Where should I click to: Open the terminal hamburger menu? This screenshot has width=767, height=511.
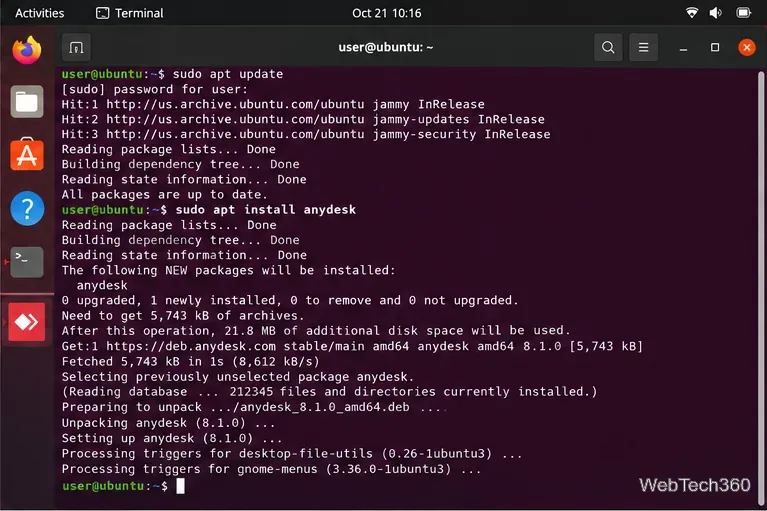643,47
